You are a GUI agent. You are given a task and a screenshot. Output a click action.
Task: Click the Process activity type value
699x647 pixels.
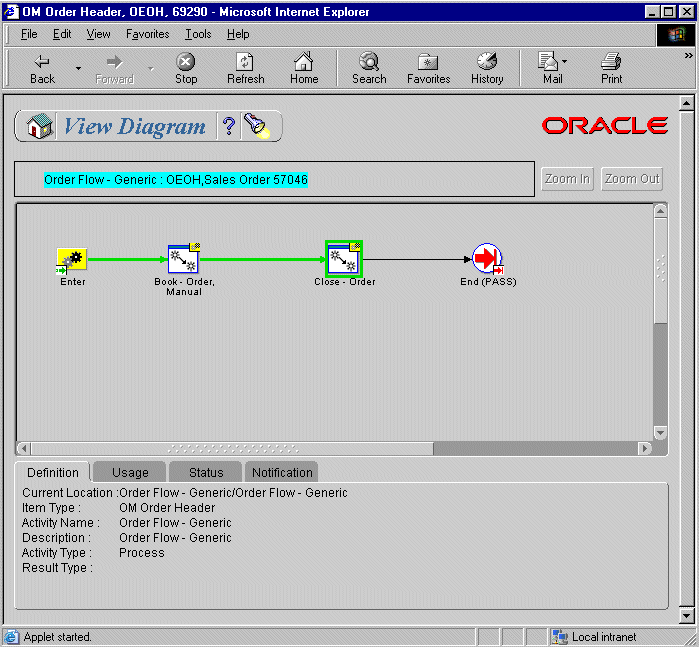click(141, 553)
